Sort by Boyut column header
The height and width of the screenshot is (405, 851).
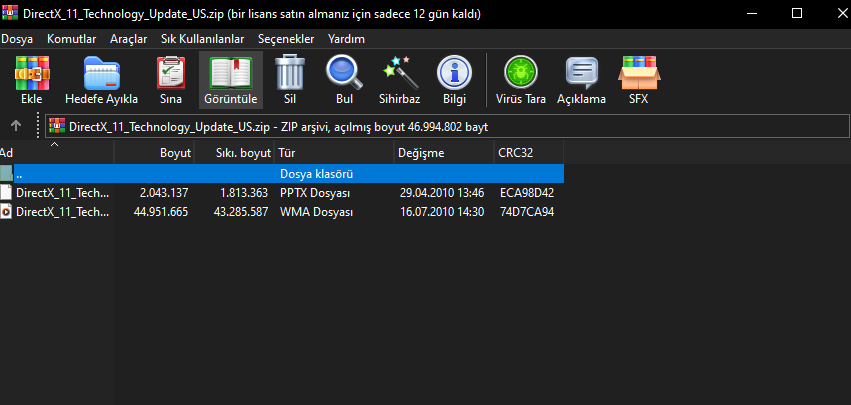click(154, 153)
